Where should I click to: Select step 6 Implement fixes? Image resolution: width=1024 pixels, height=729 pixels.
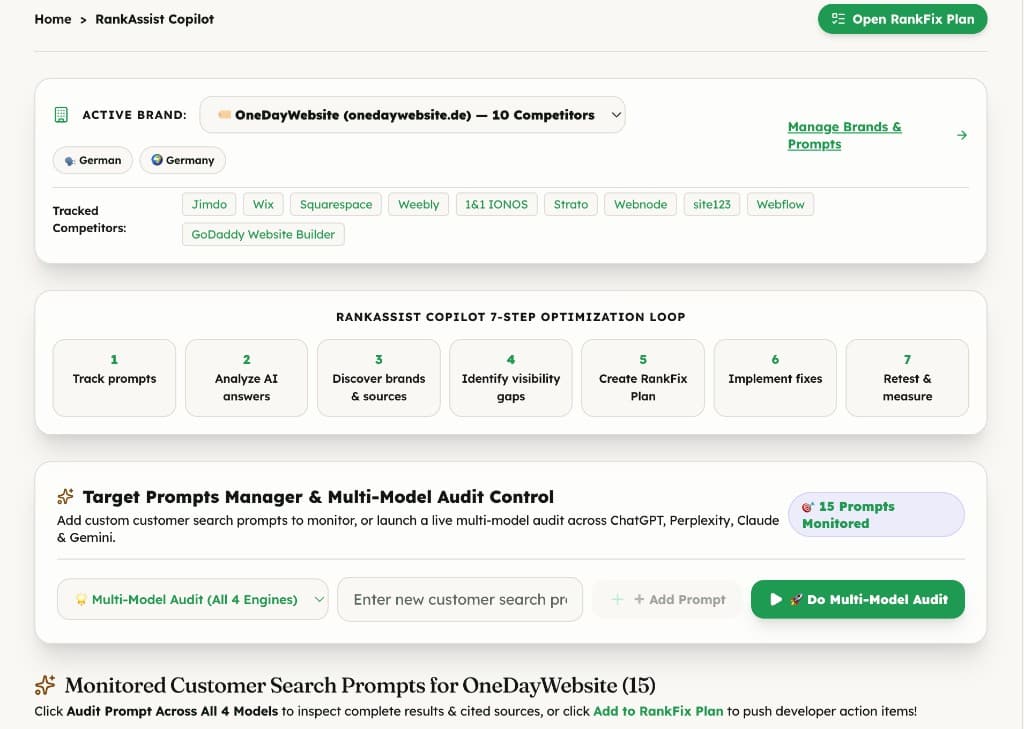(x=775, y=378)
